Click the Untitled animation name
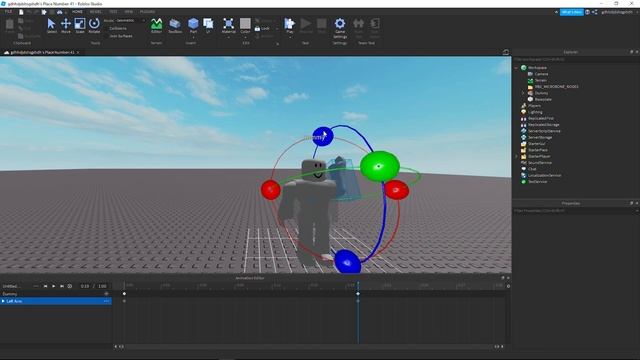The image size is (640, 360). [11, 286]
